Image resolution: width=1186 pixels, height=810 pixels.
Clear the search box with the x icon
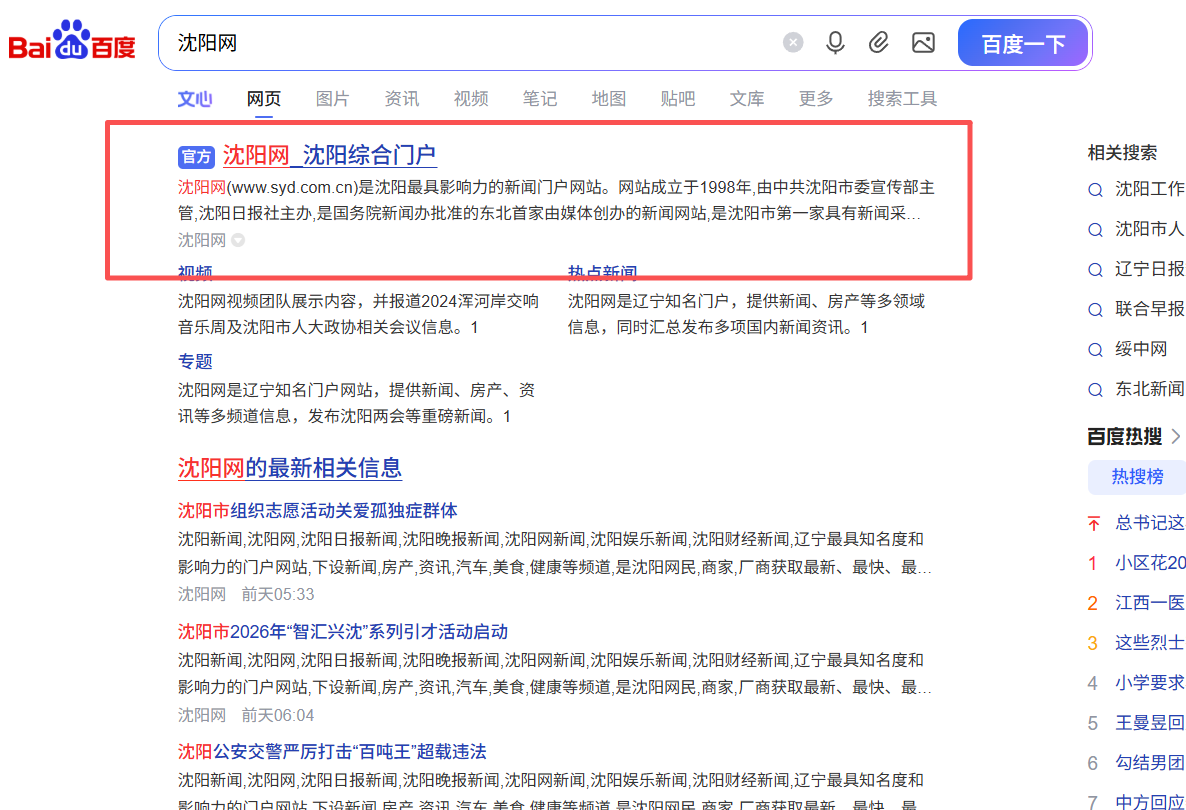coord(793,41)
